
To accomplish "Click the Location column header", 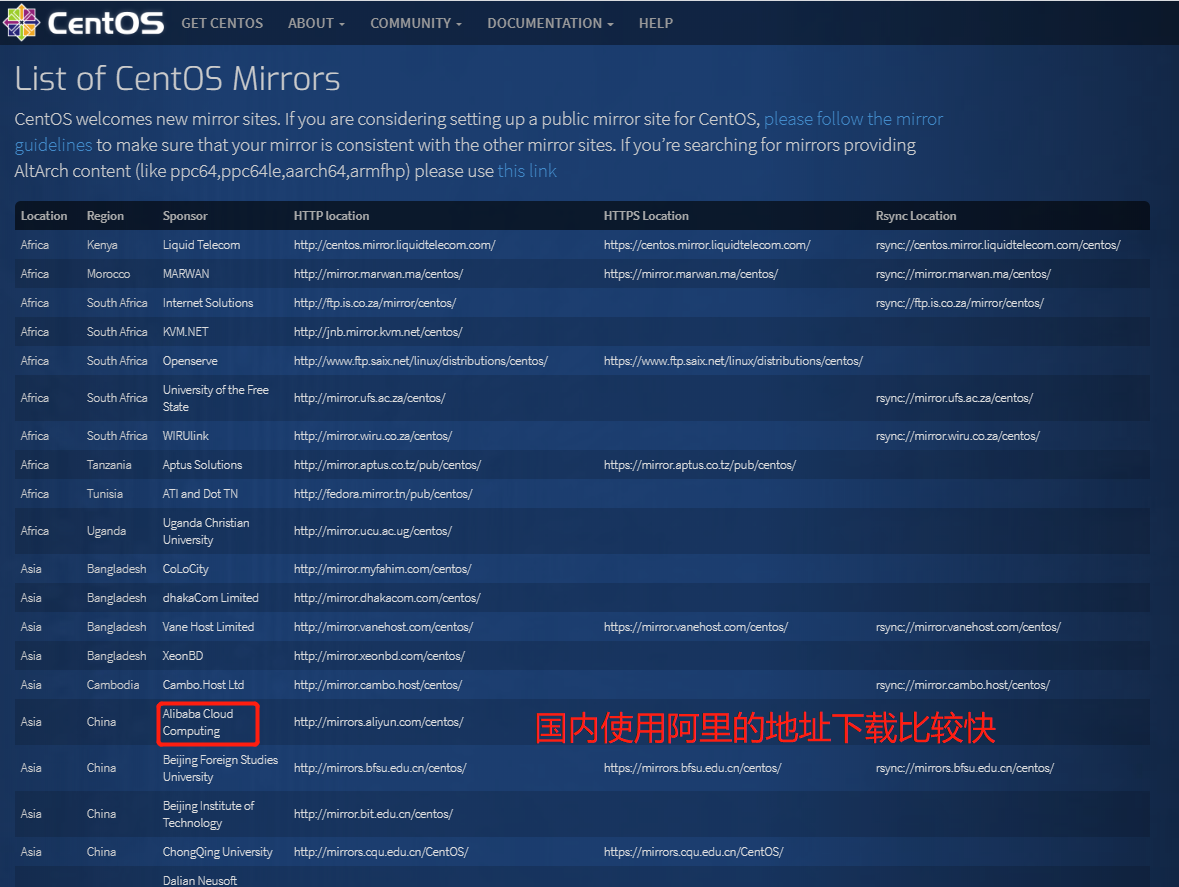I will tap(44, 216).
